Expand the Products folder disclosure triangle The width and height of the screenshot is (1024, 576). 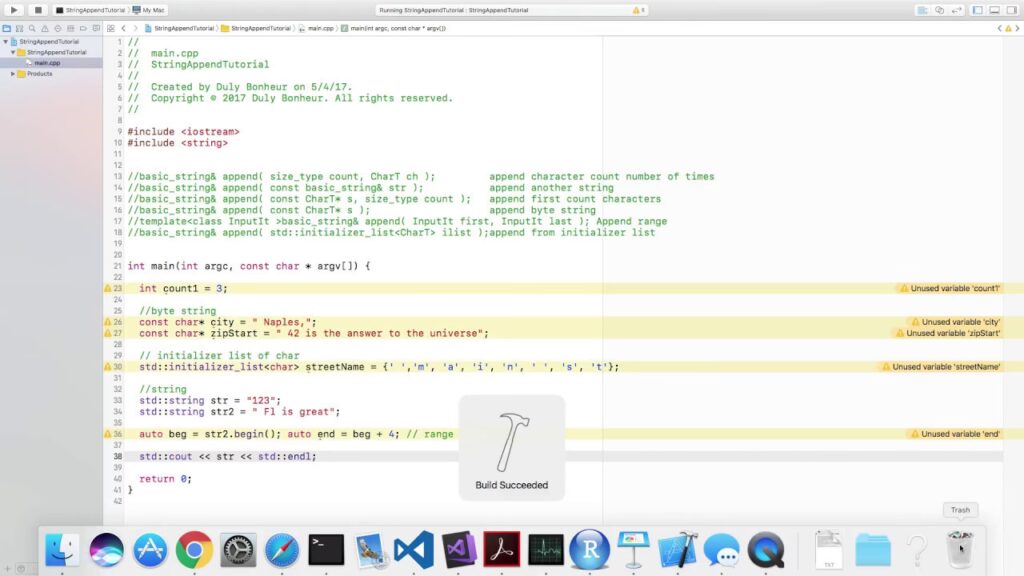tap(12, 74)
